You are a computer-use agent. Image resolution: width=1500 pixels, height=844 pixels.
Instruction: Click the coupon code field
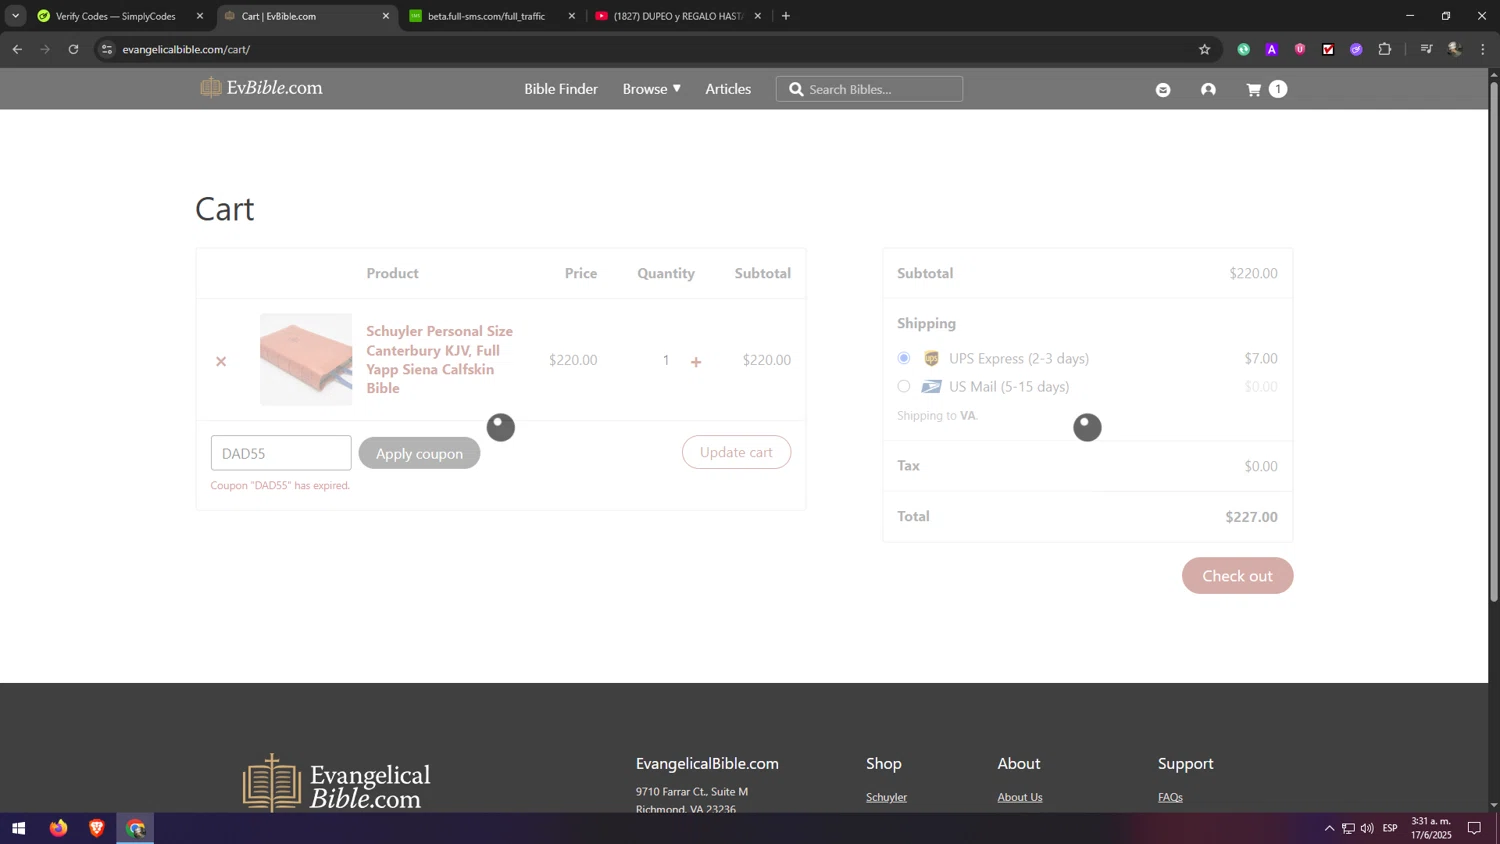[x=281, y=453]
